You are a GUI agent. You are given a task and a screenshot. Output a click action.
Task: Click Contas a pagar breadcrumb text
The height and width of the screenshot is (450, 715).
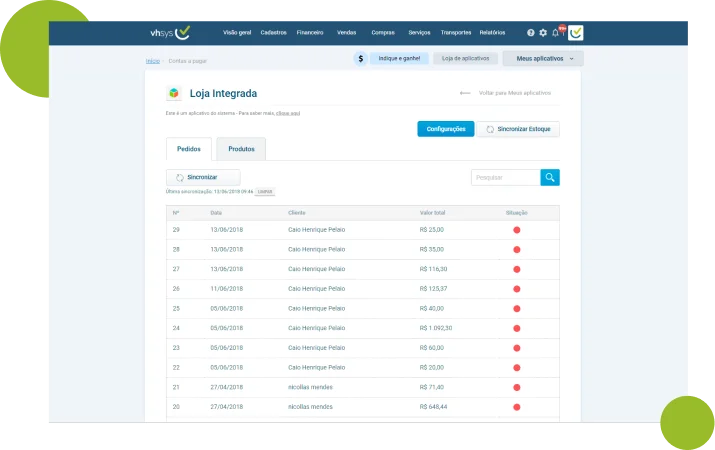[x=187, y=61]
